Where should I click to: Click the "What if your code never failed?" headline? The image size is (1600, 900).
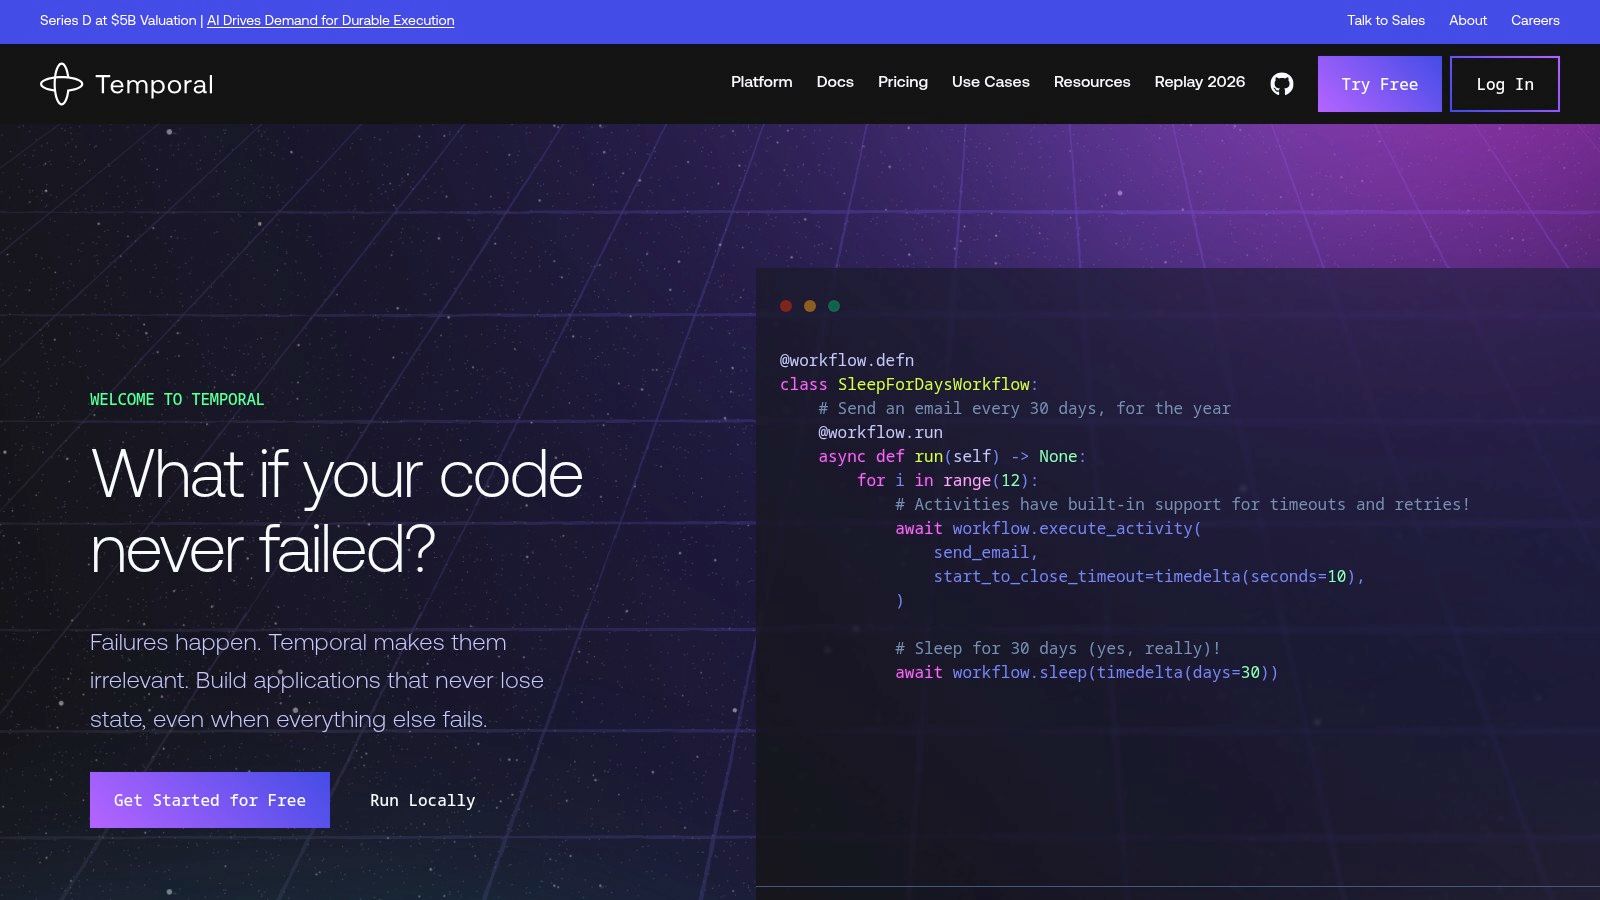point(337,511)
